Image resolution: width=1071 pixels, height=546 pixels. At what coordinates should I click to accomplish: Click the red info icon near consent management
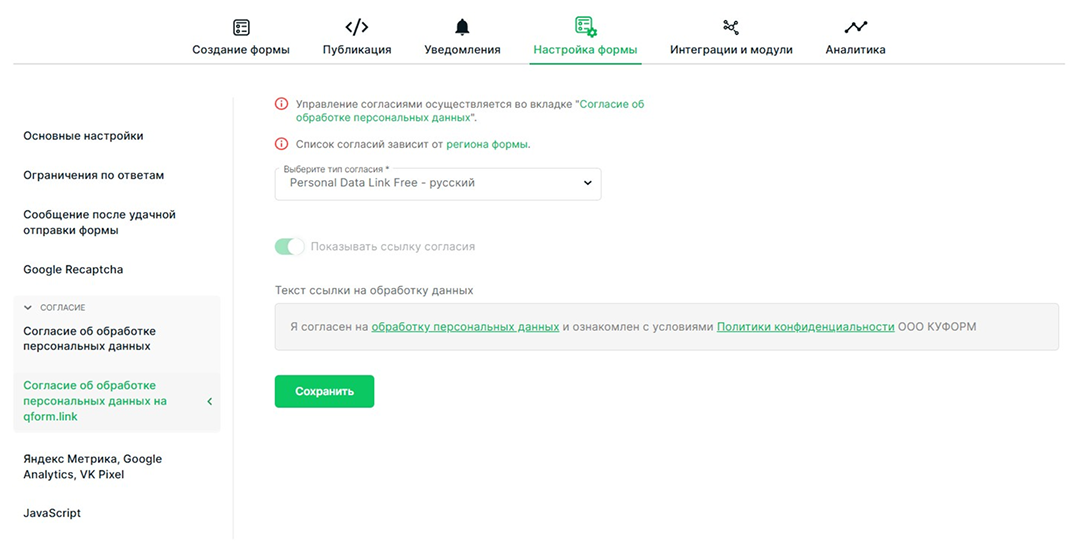(282, 104)
